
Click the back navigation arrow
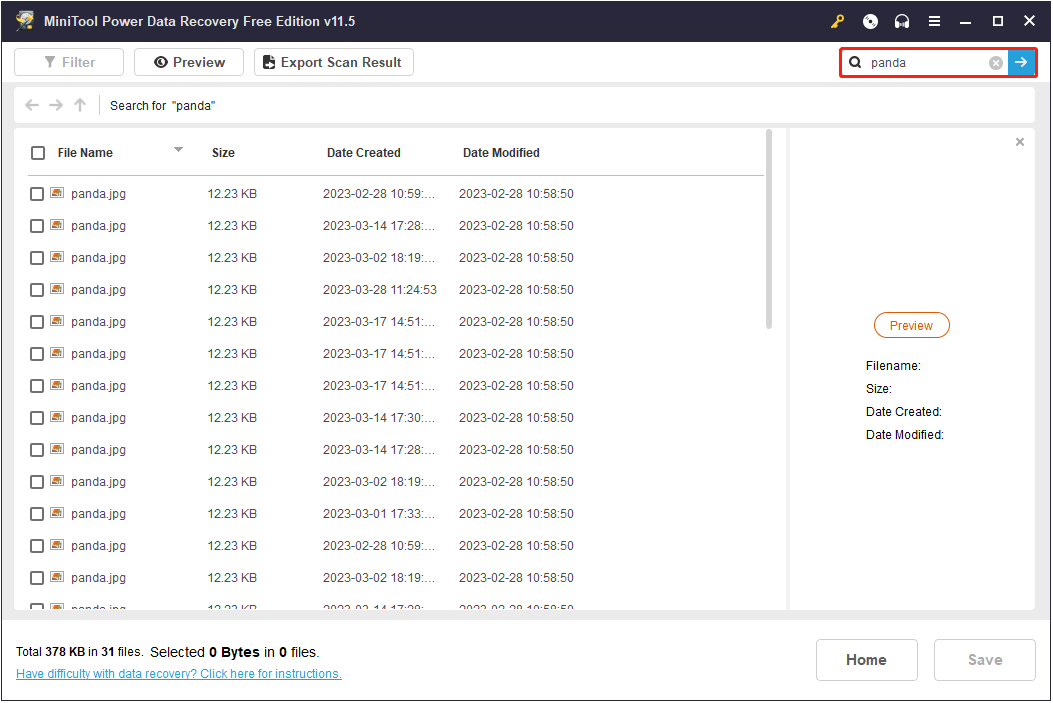pyautogui.click(x=31, y=104)
